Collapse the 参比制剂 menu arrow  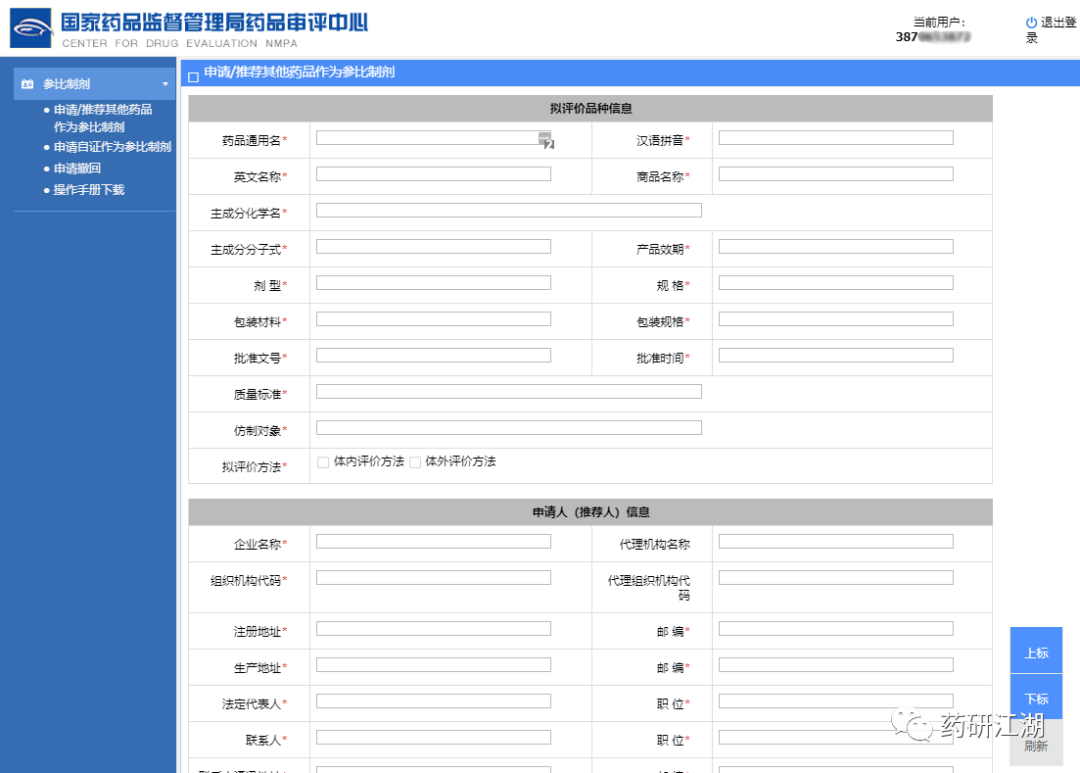pyautogui.click(x=165, y=84)
